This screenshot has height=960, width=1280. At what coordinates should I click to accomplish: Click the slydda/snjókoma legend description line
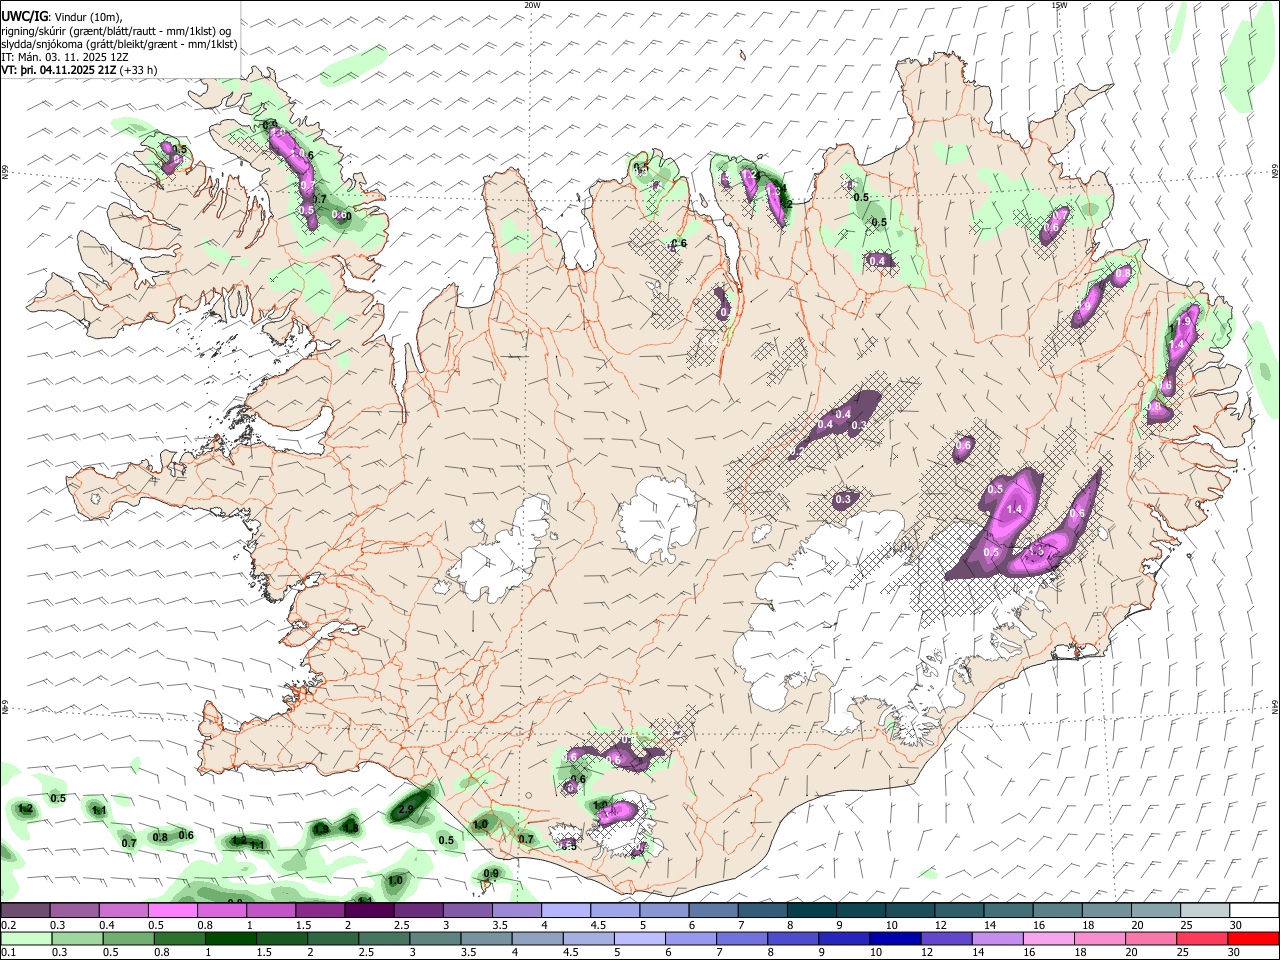click(x=119, y=45)
